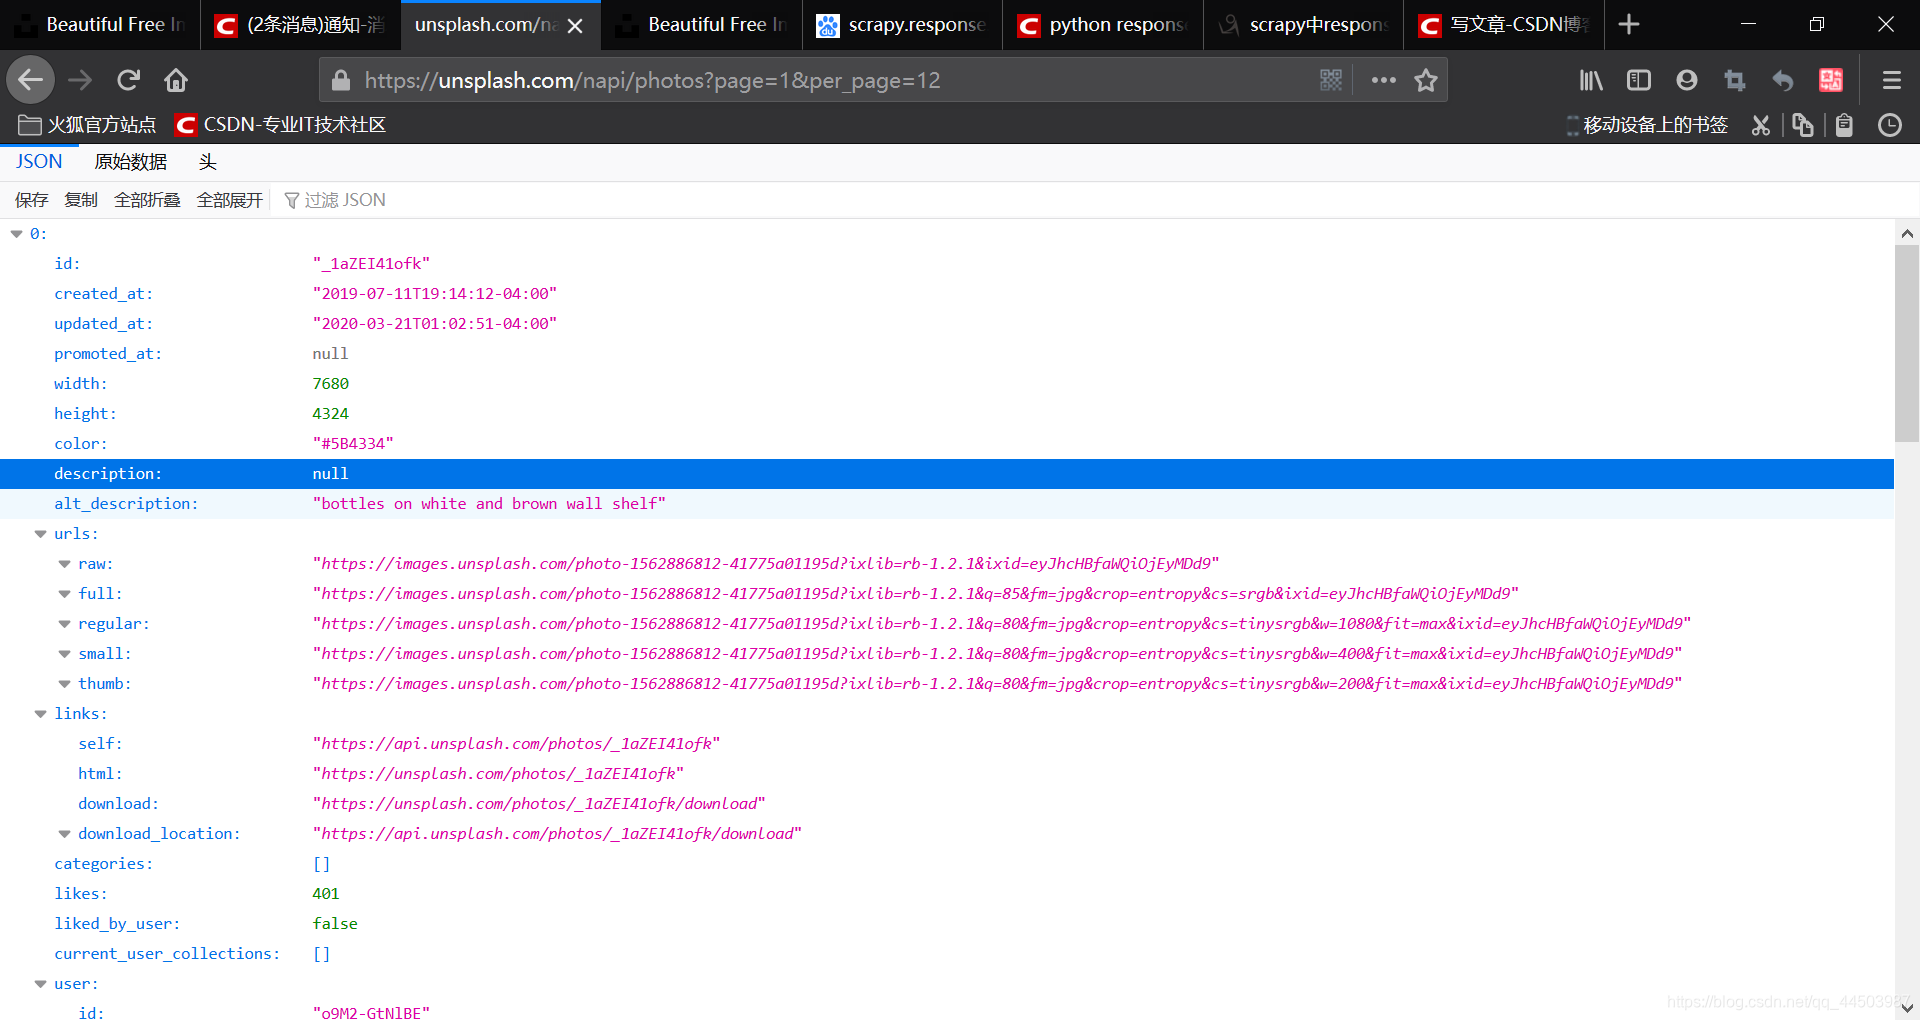Image resolution: width=1920 pixels, height=1020 pixels.
Task: Open the Firefox hamburger menu
Action: click(1891, 80)
